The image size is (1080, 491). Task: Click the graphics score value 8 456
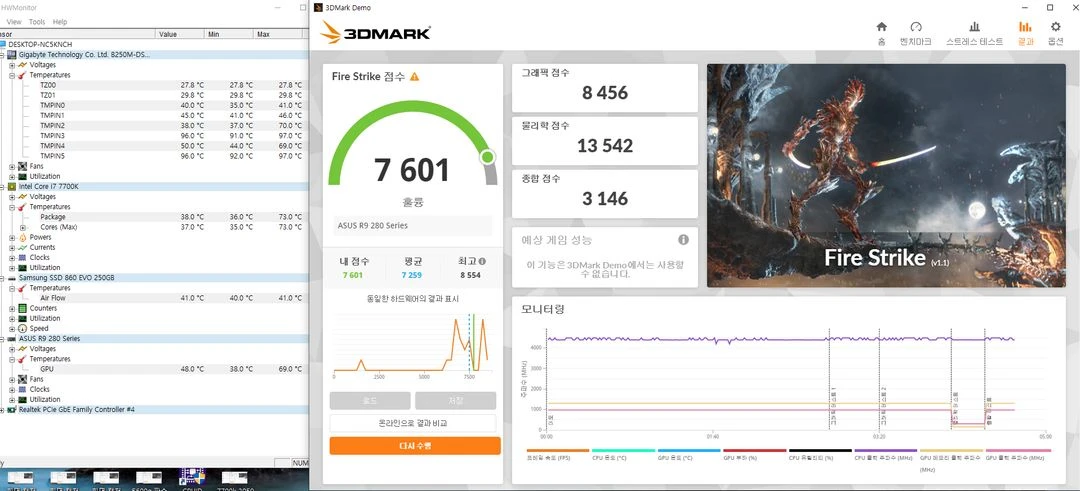pos(605,93)
